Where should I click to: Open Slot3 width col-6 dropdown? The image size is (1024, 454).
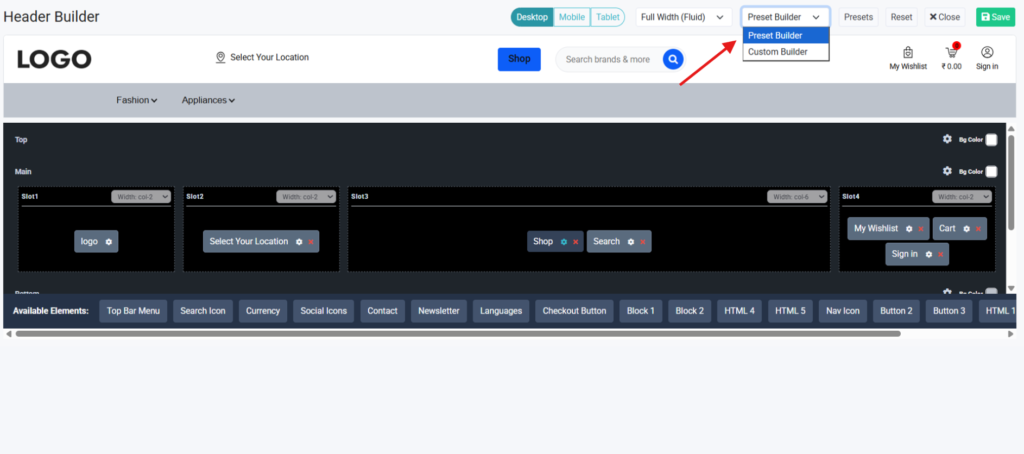click(797, 196)
